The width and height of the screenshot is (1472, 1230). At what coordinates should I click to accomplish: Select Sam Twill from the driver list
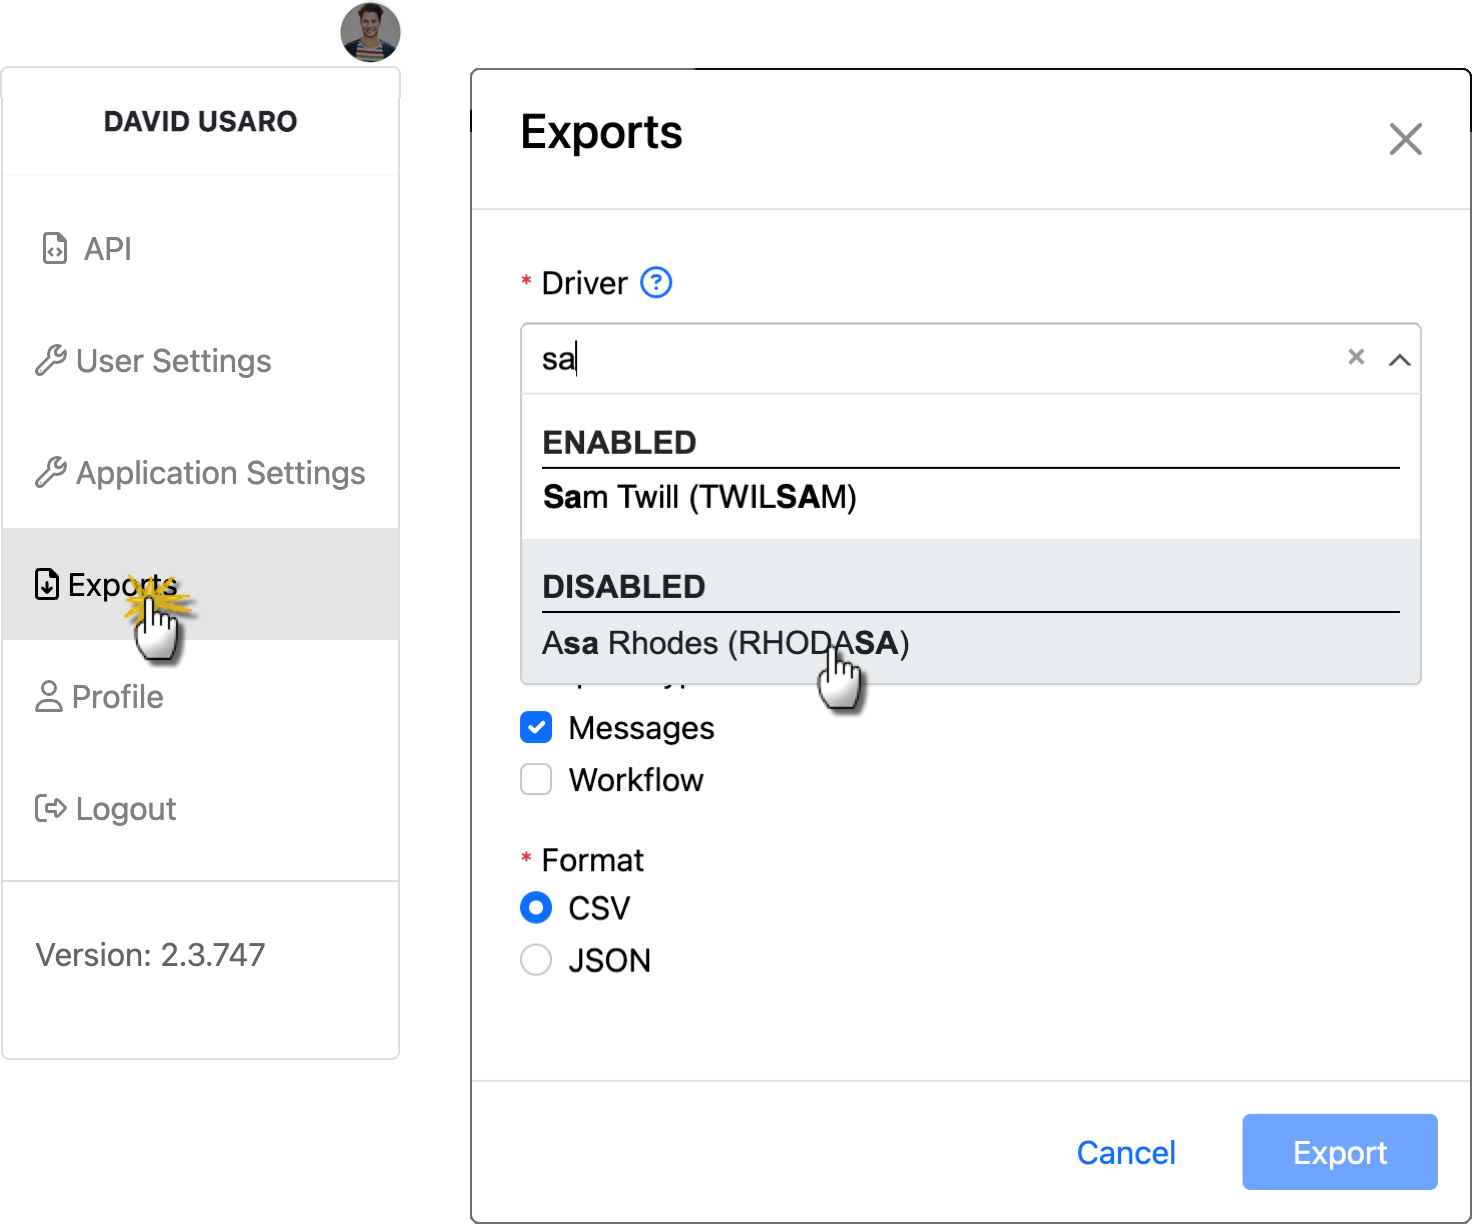[700, 497]
